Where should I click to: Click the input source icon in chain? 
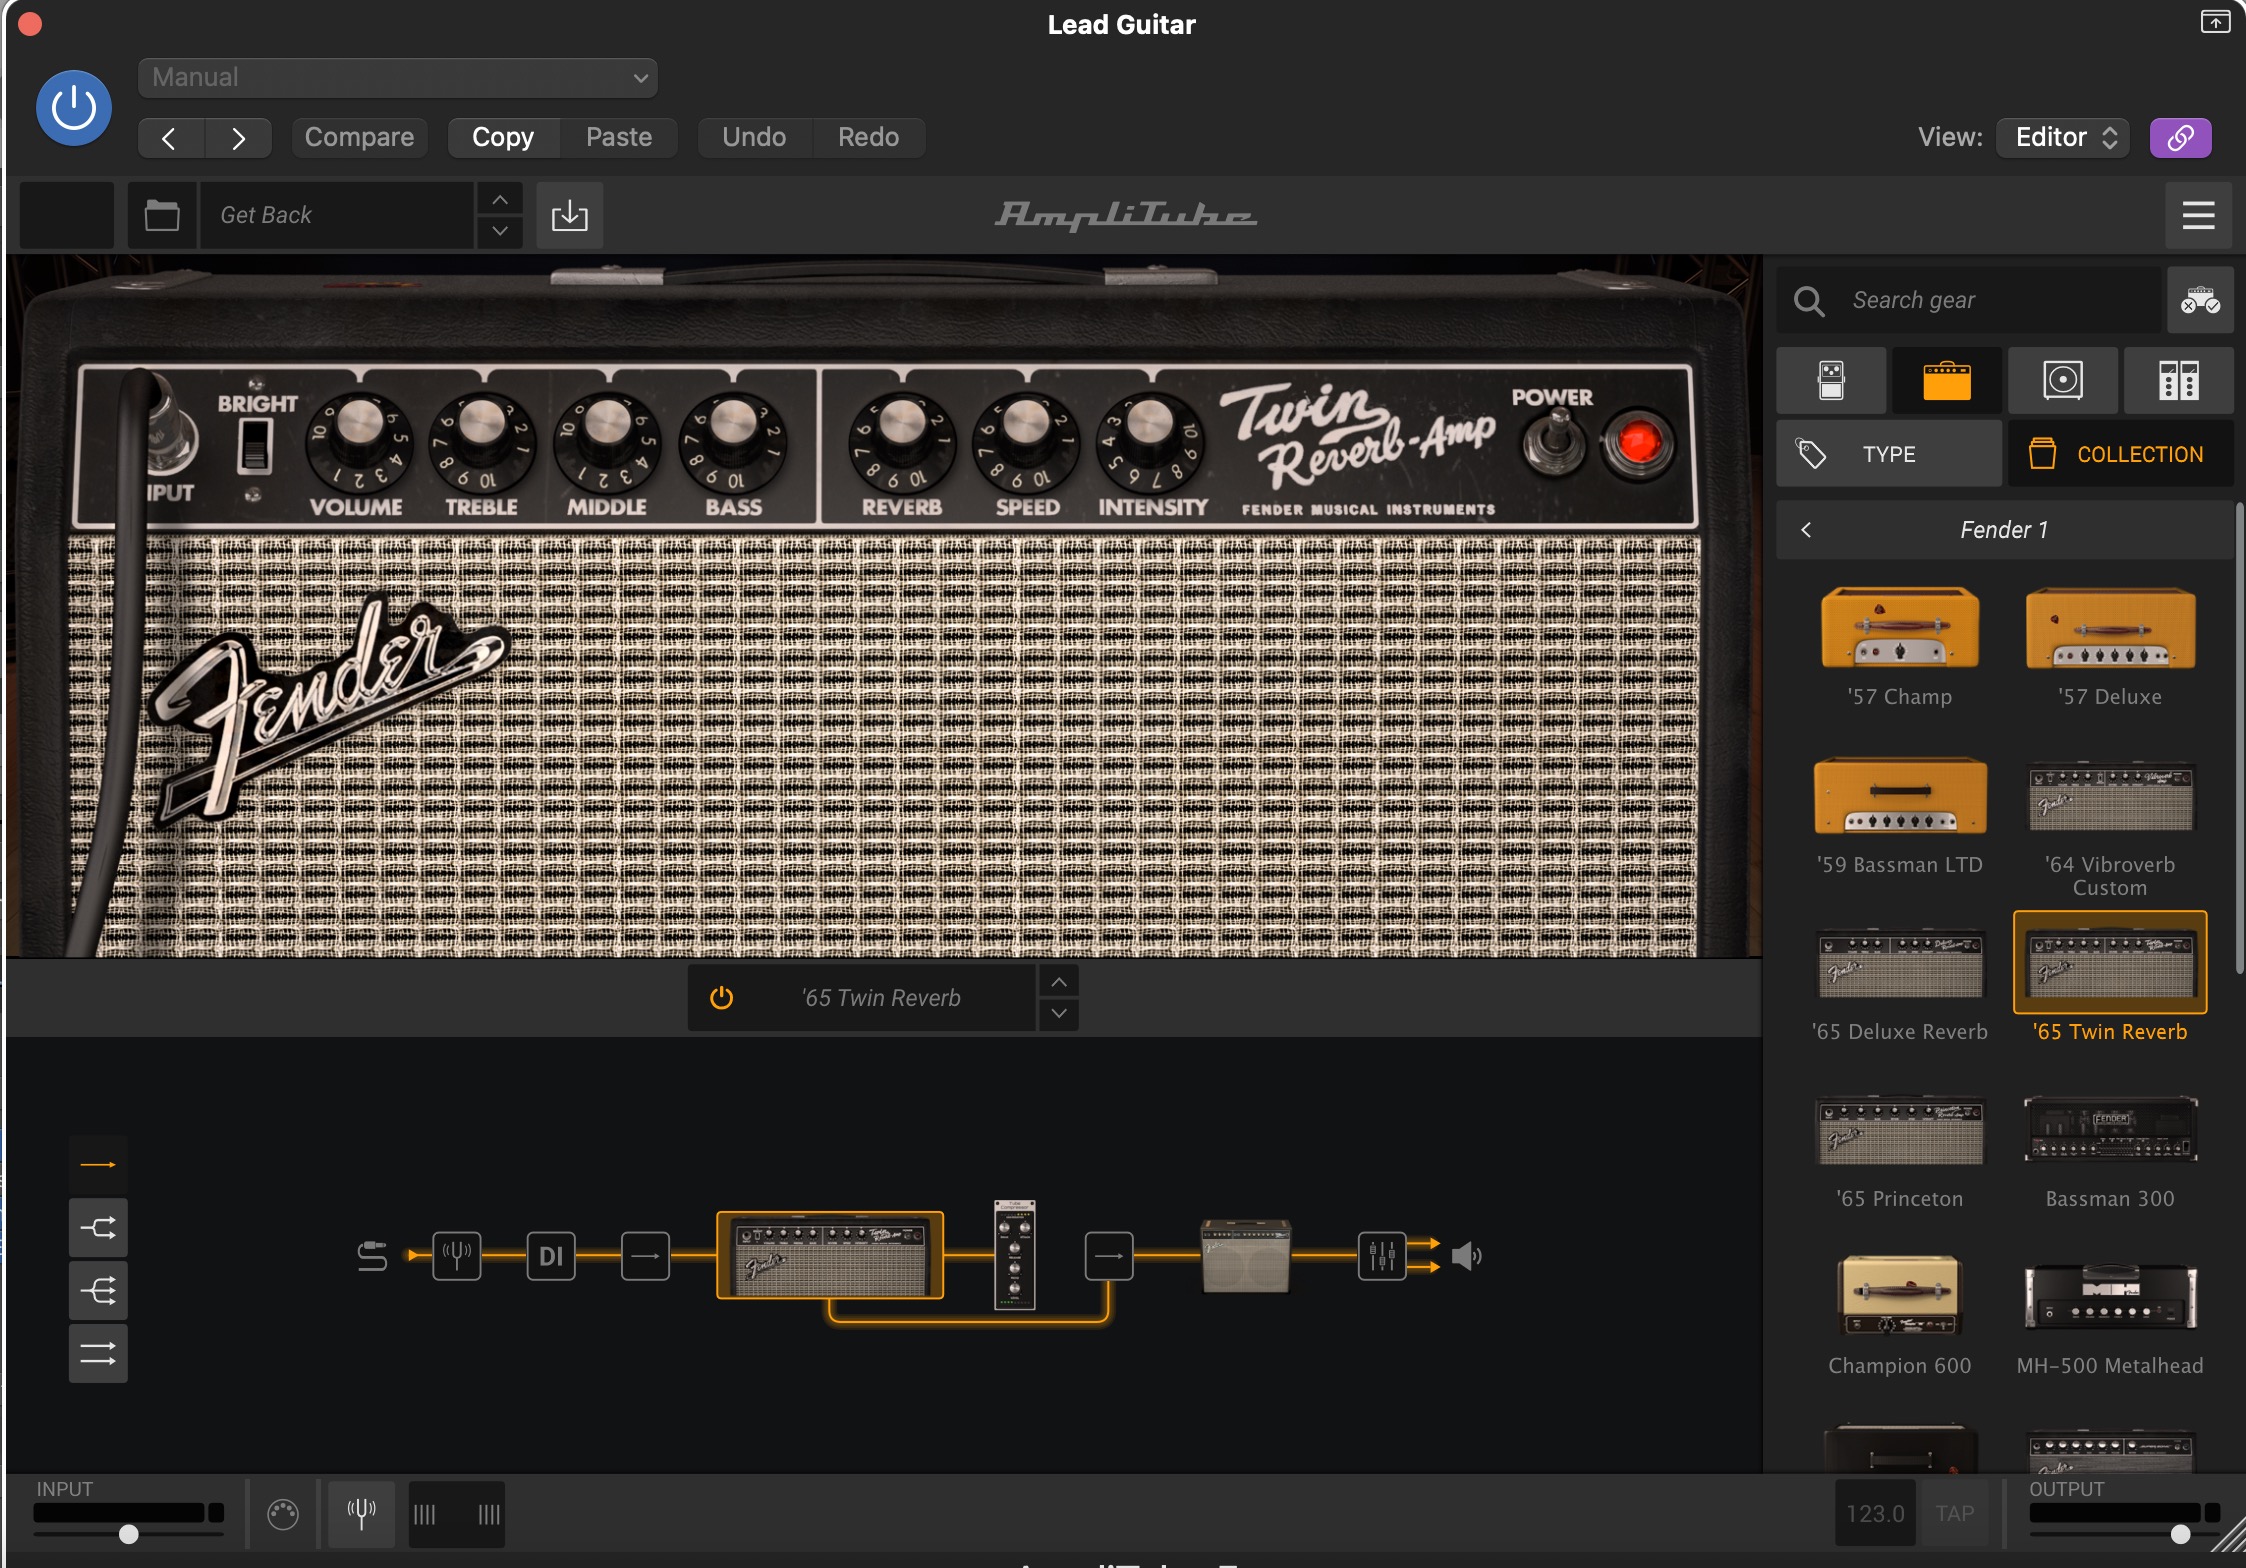(372, 1256)
